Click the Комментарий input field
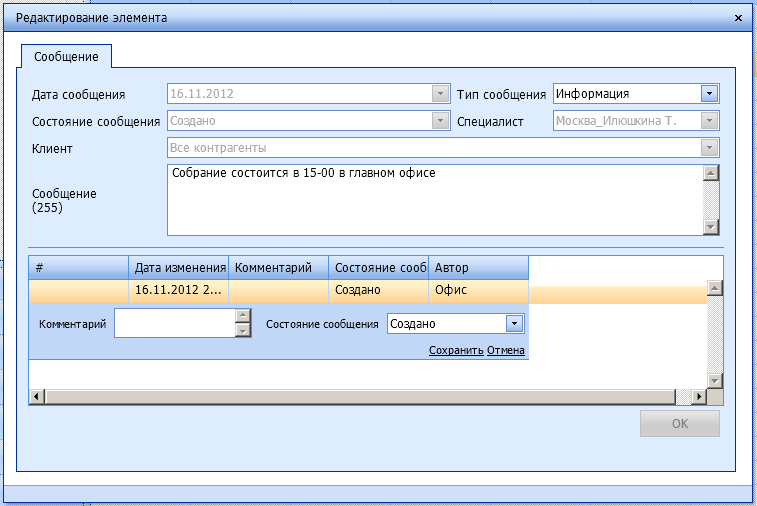 175,324
